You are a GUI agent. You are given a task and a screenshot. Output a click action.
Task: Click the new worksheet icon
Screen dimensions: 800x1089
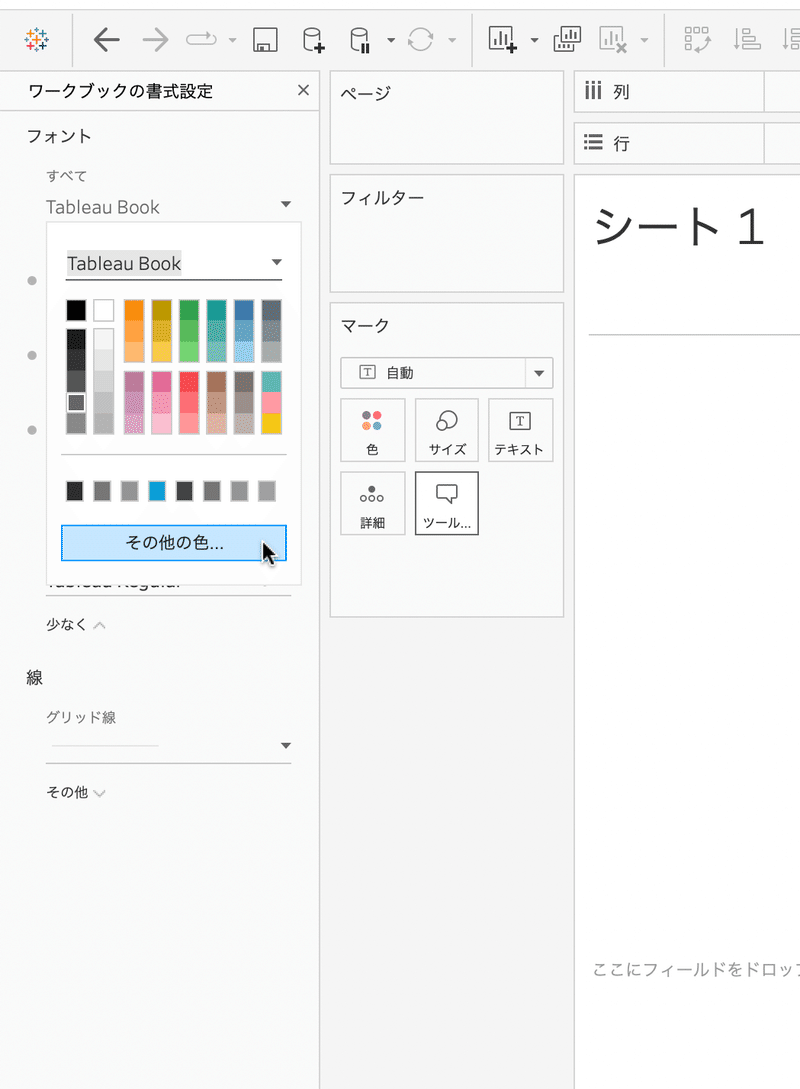[x=501, y=40]
